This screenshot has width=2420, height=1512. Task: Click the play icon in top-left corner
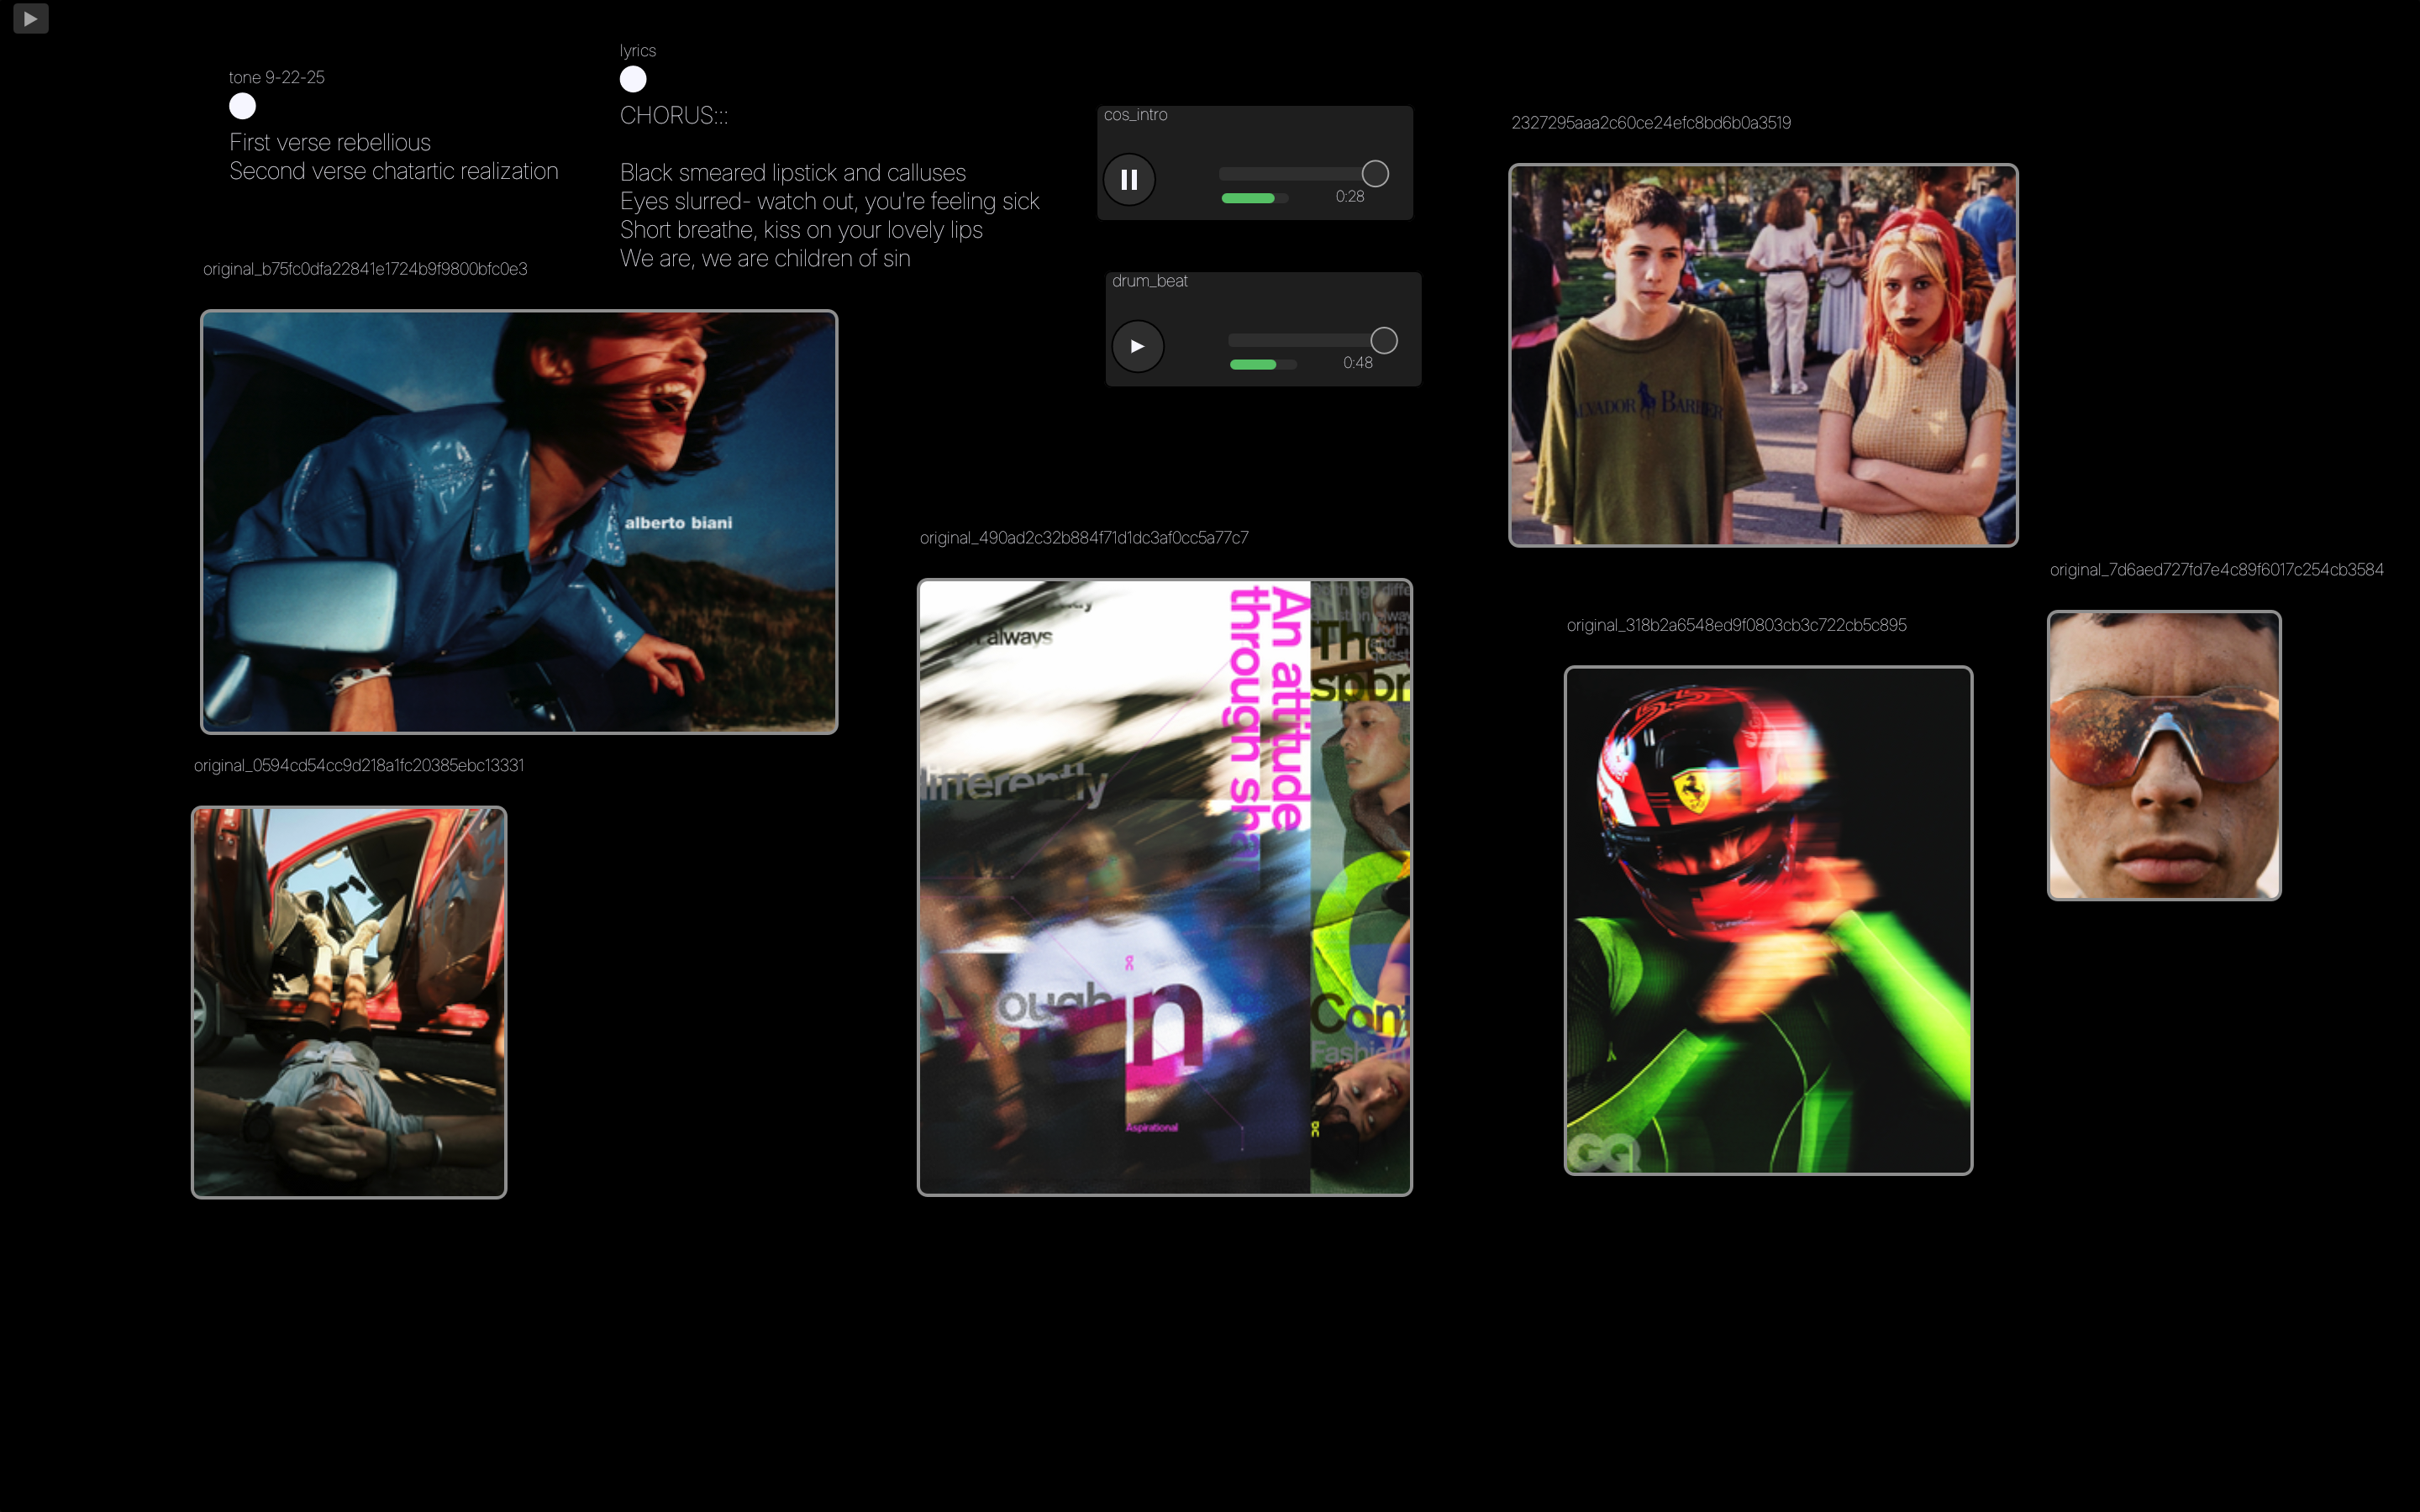pyautogui.click(x=31, y=18)
